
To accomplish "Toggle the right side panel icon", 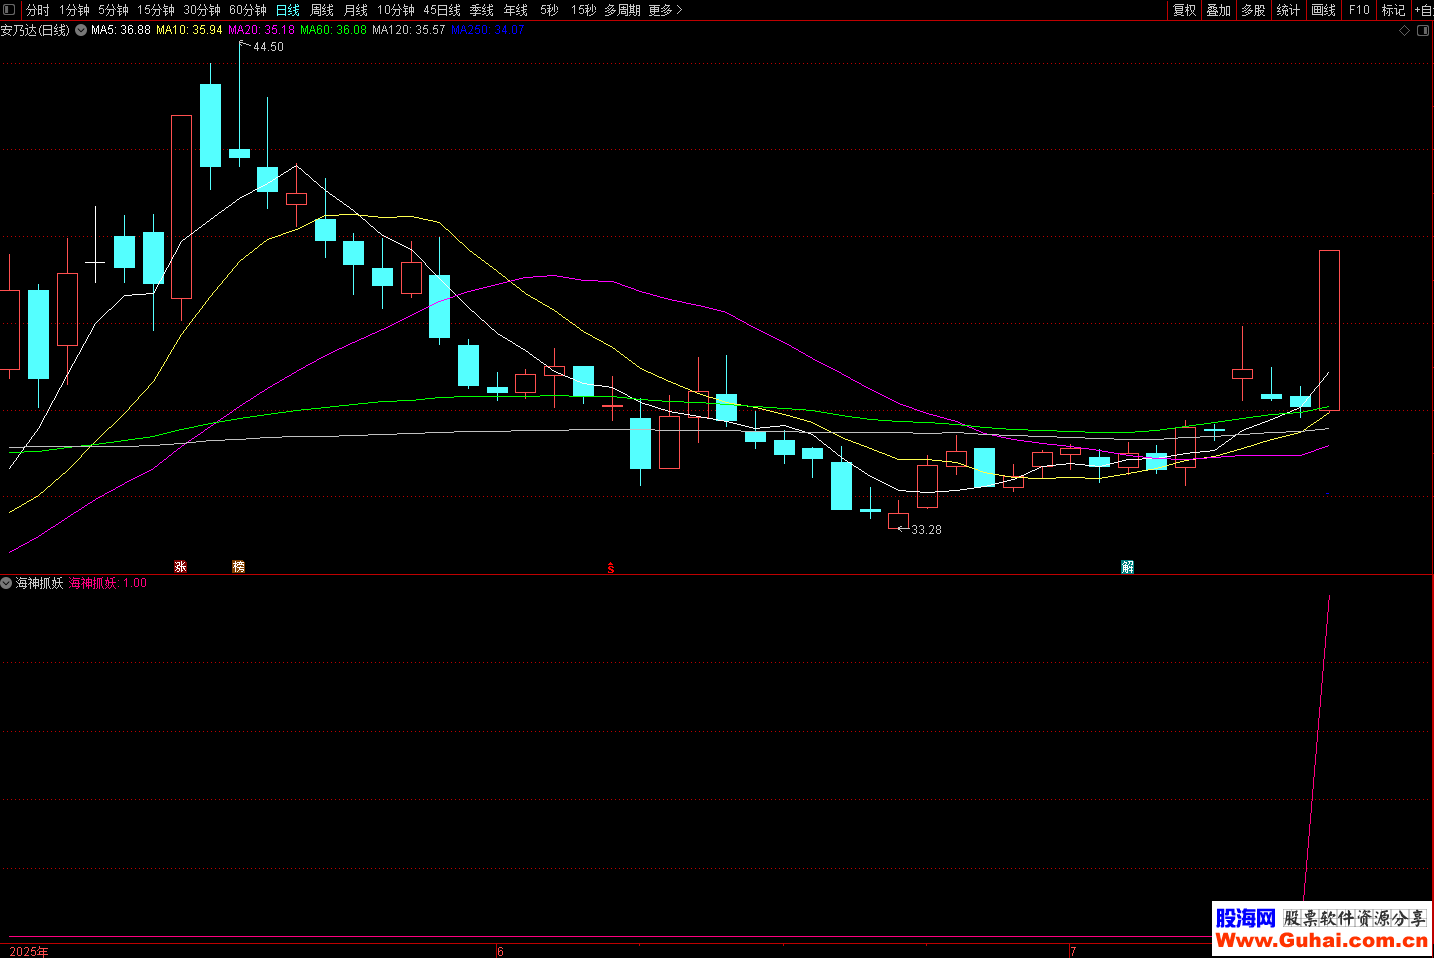I will pyautogui.click(x=1423, y=31).
